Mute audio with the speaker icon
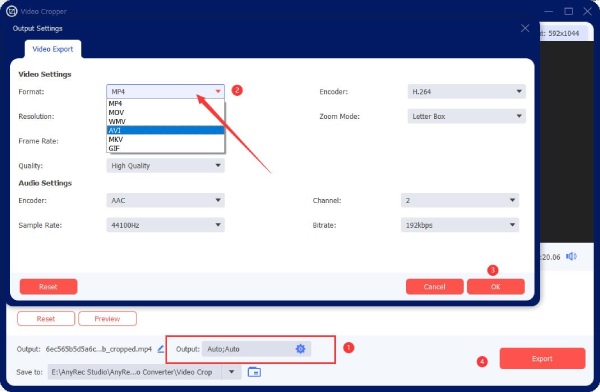 coord(571,256)
